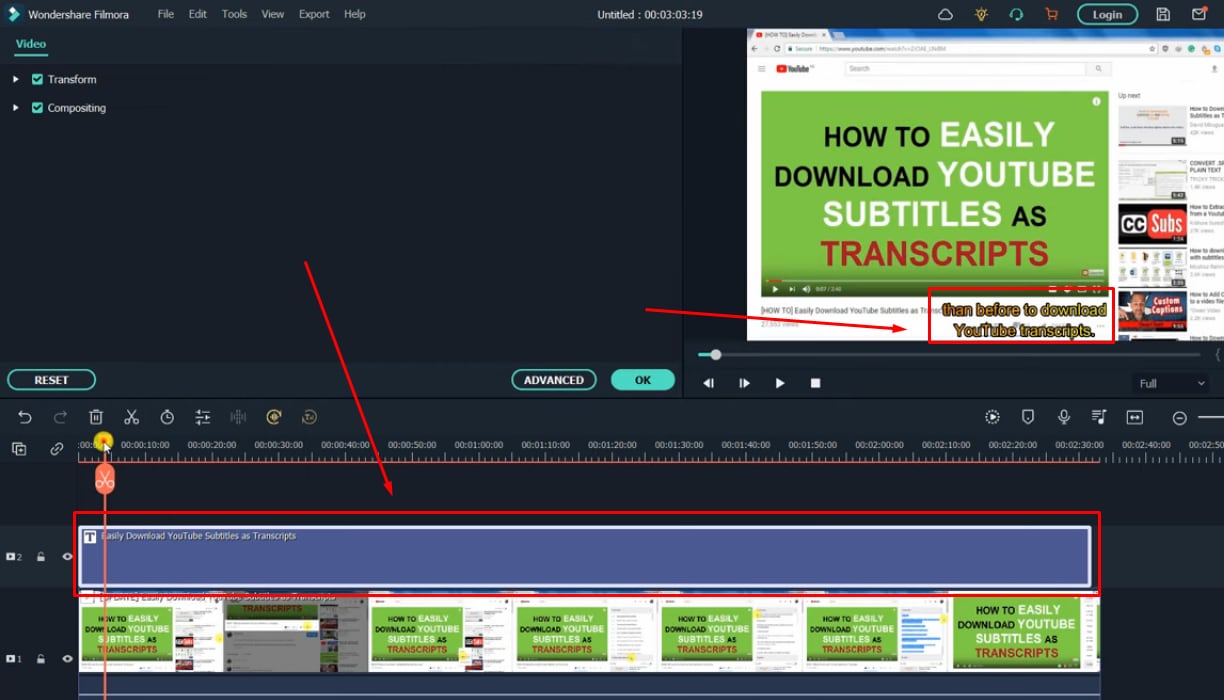
Task: Lock track 2 with padlock icon
Action: pyautogui.click(x=41, y=557)
